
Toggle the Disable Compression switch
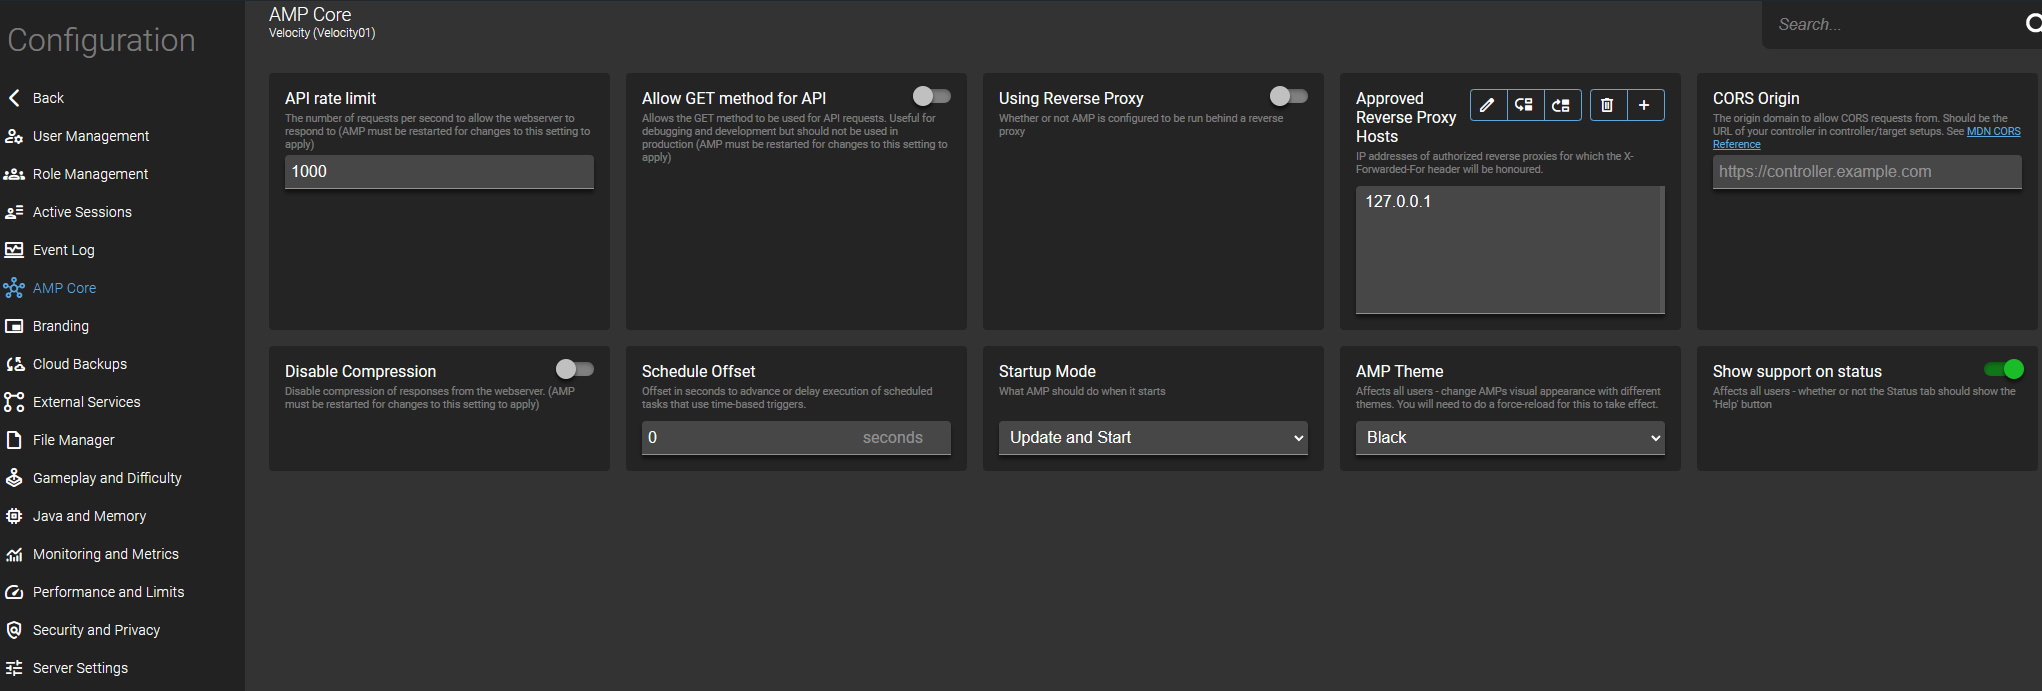[575, 369]
